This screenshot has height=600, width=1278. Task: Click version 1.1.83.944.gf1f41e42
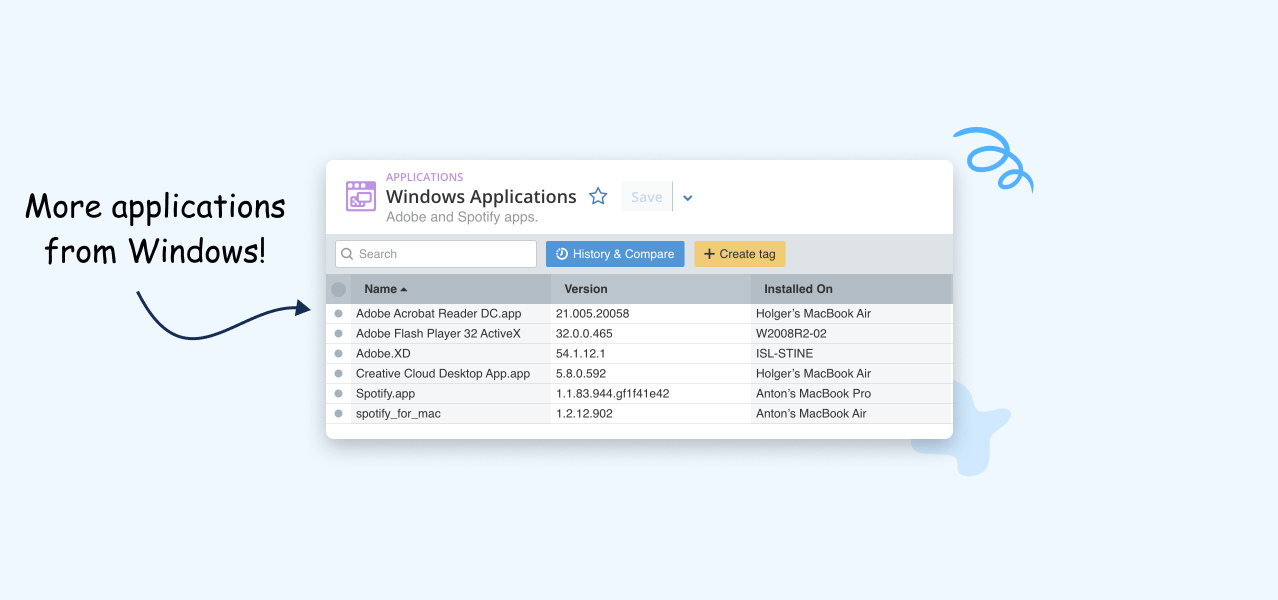(x=613, y=393)
